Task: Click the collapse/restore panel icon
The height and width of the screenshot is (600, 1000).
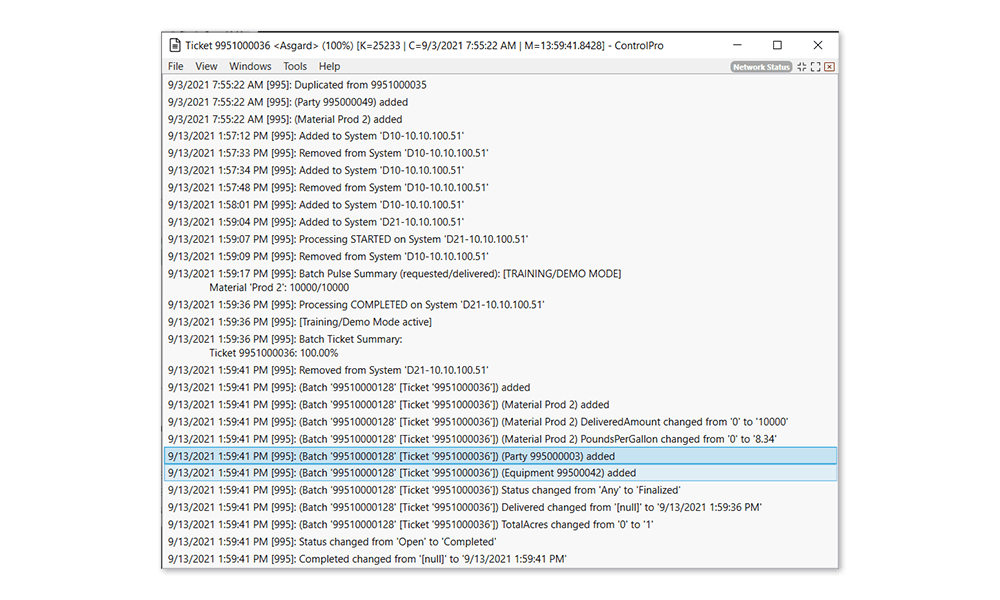Action: [x=802, y=67]
